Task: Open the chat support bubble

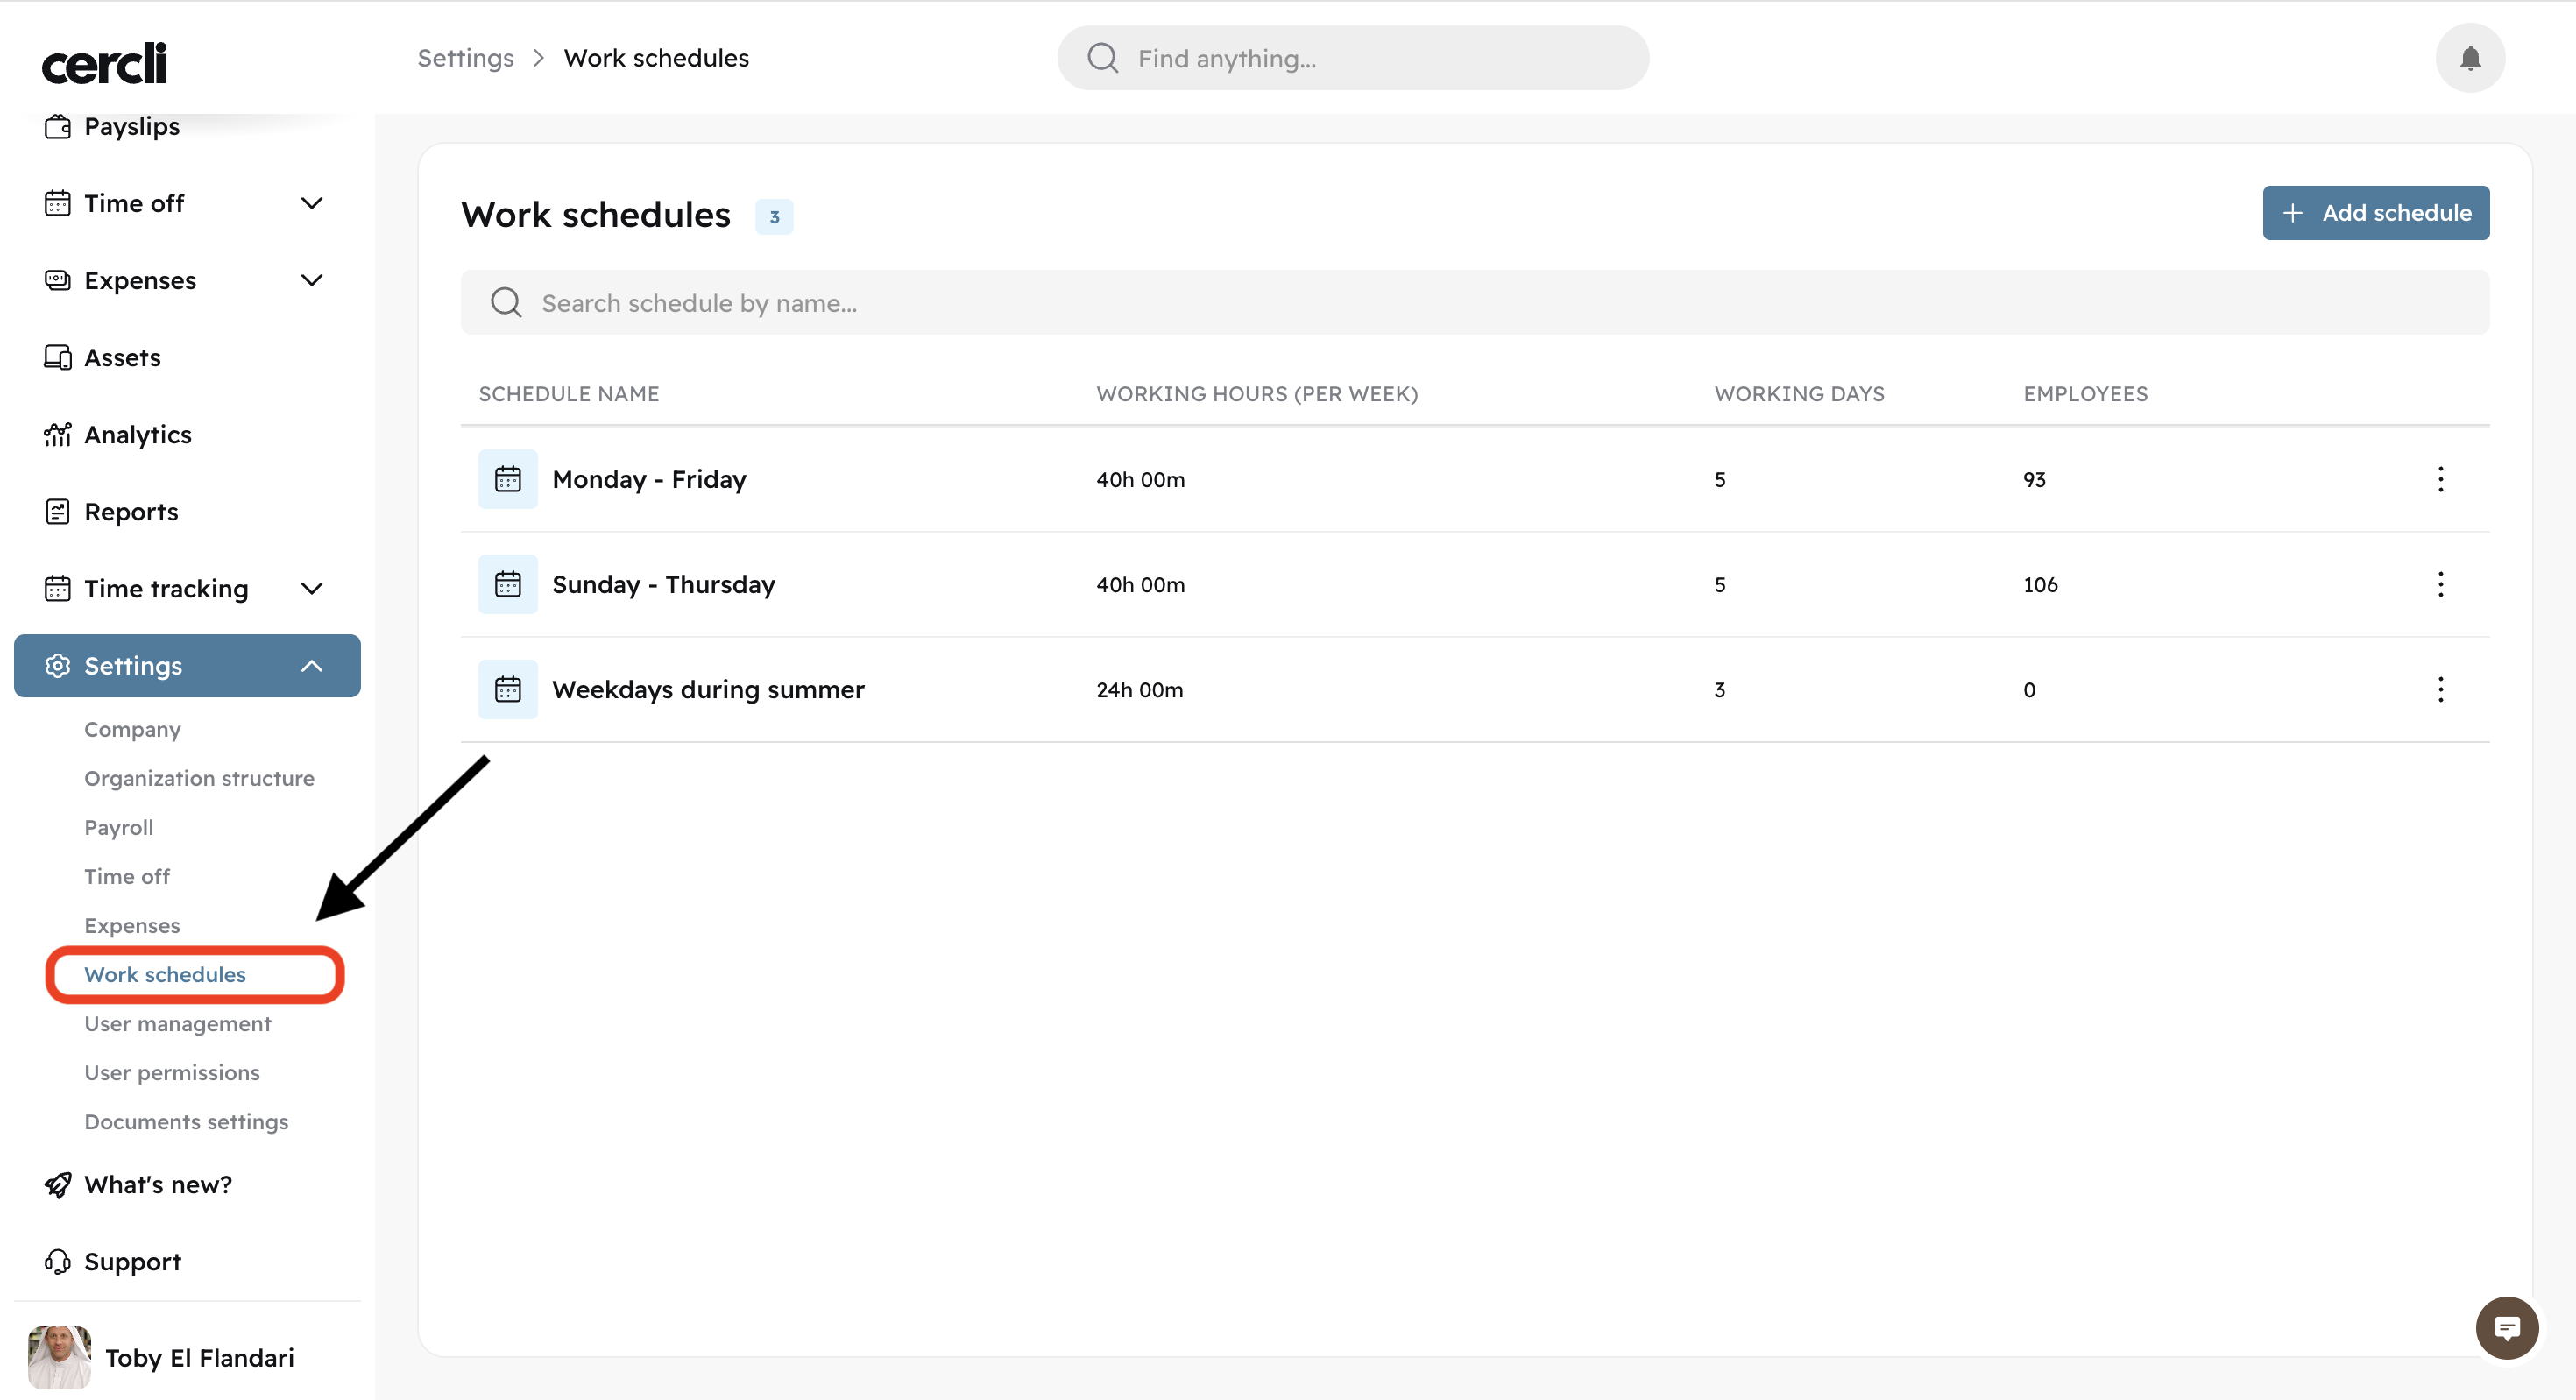Action: (x=2506, y=1328)
